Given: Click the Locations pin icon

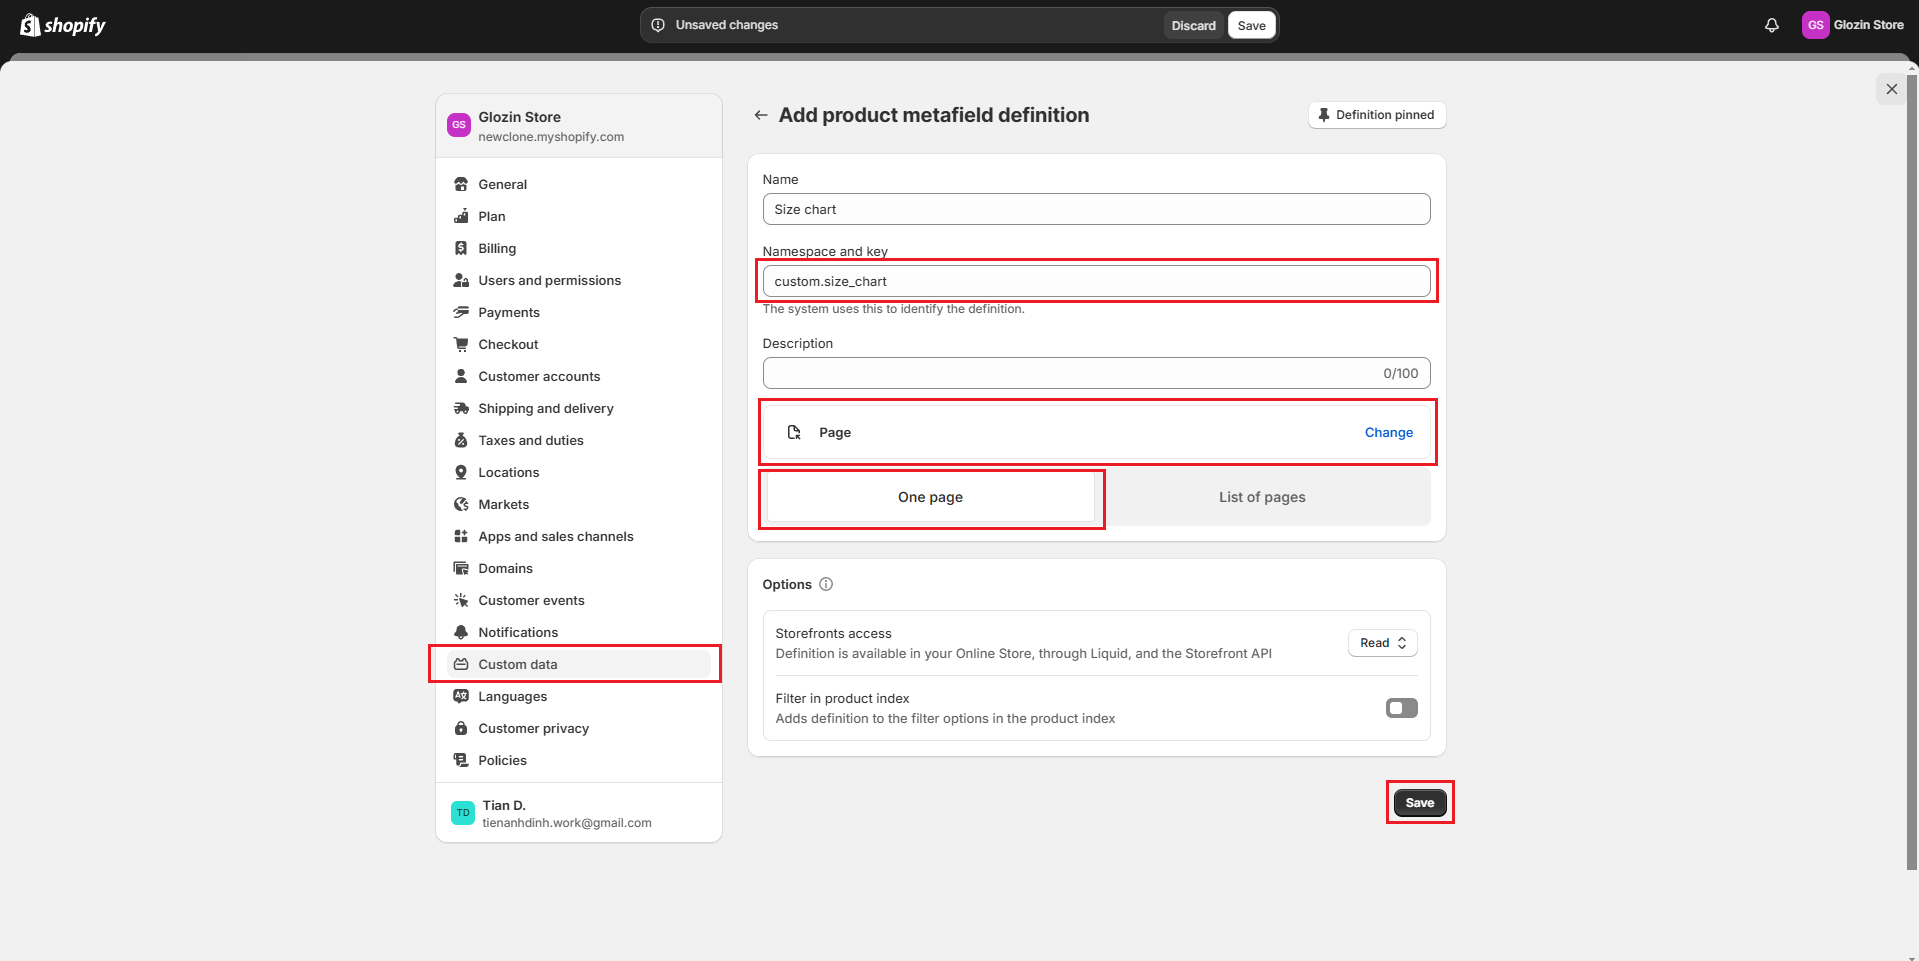Looking at the screenshot, I should click(x=461, y=472).
